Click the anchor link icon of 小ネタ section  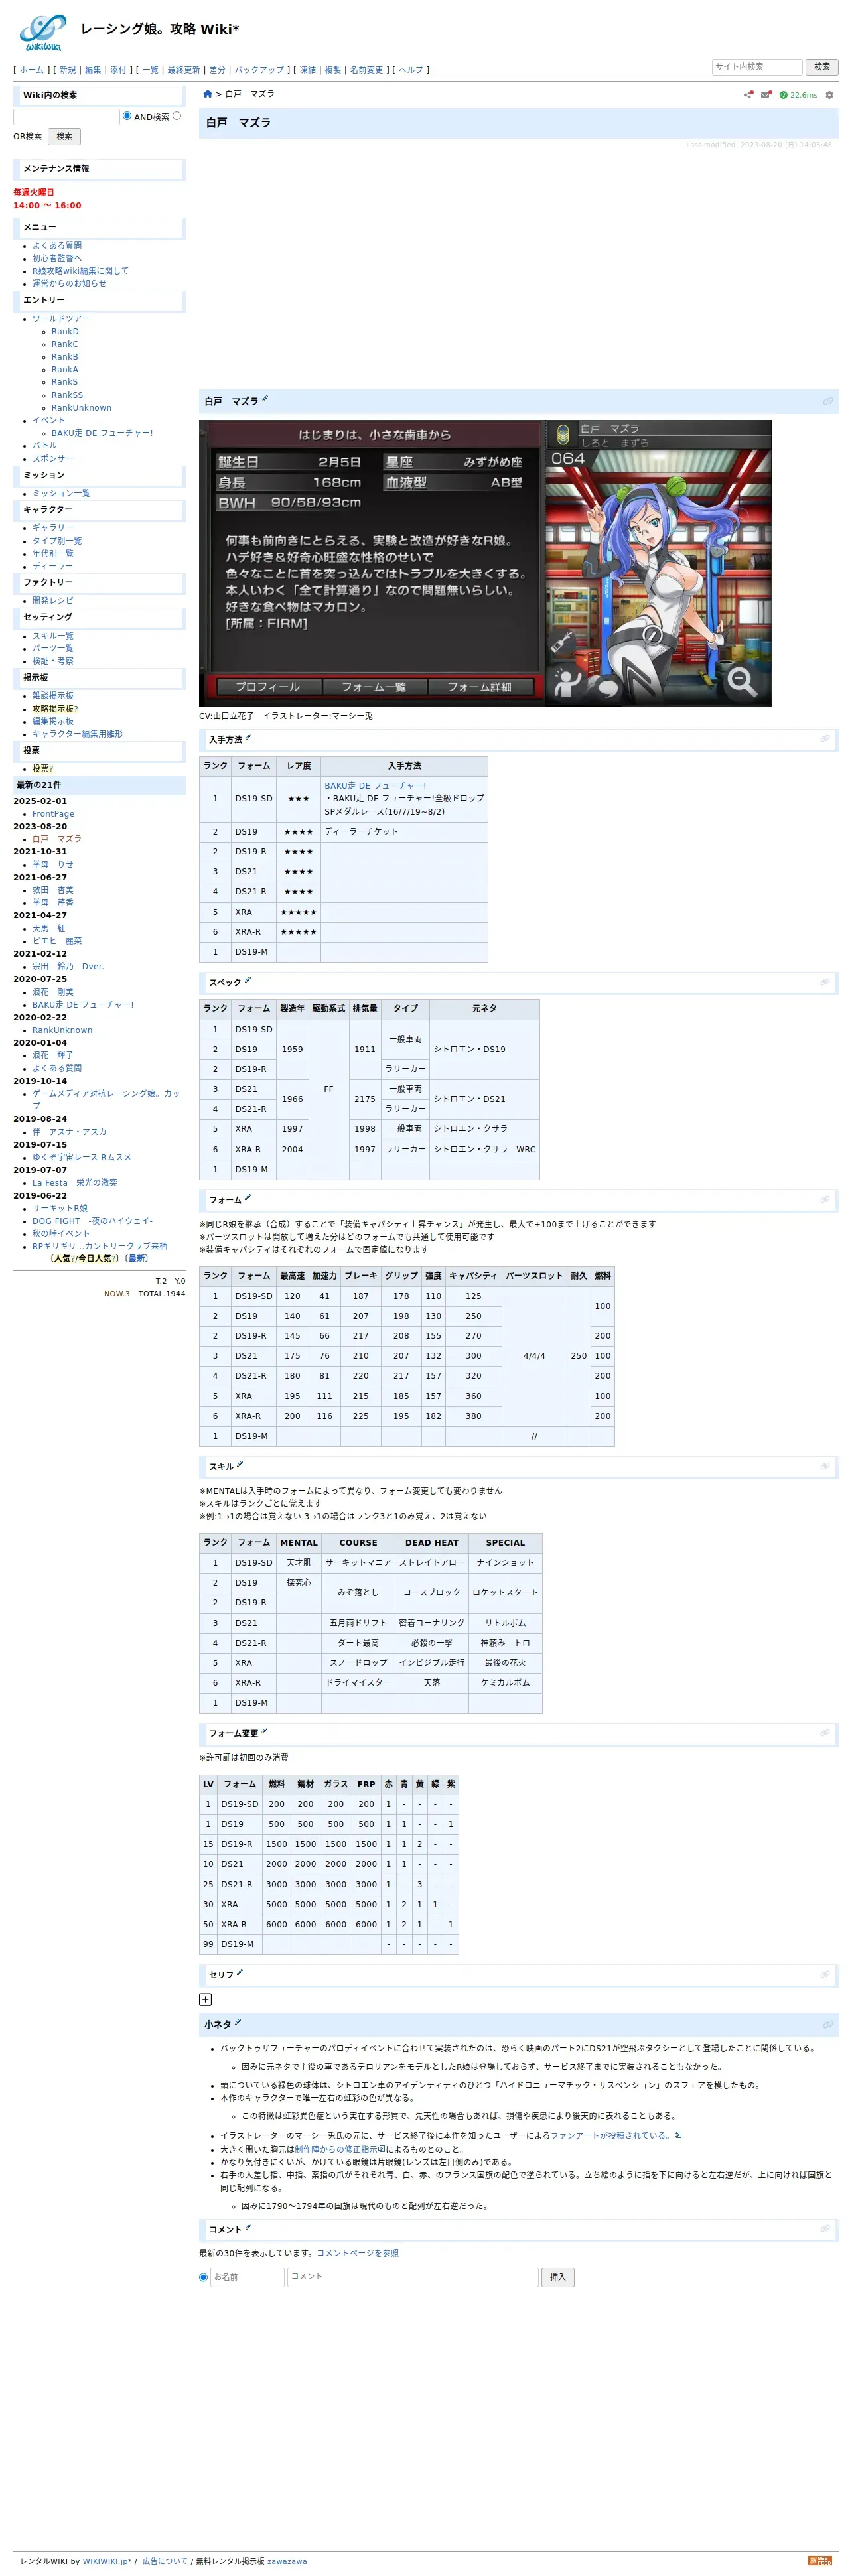[828, 2024]
